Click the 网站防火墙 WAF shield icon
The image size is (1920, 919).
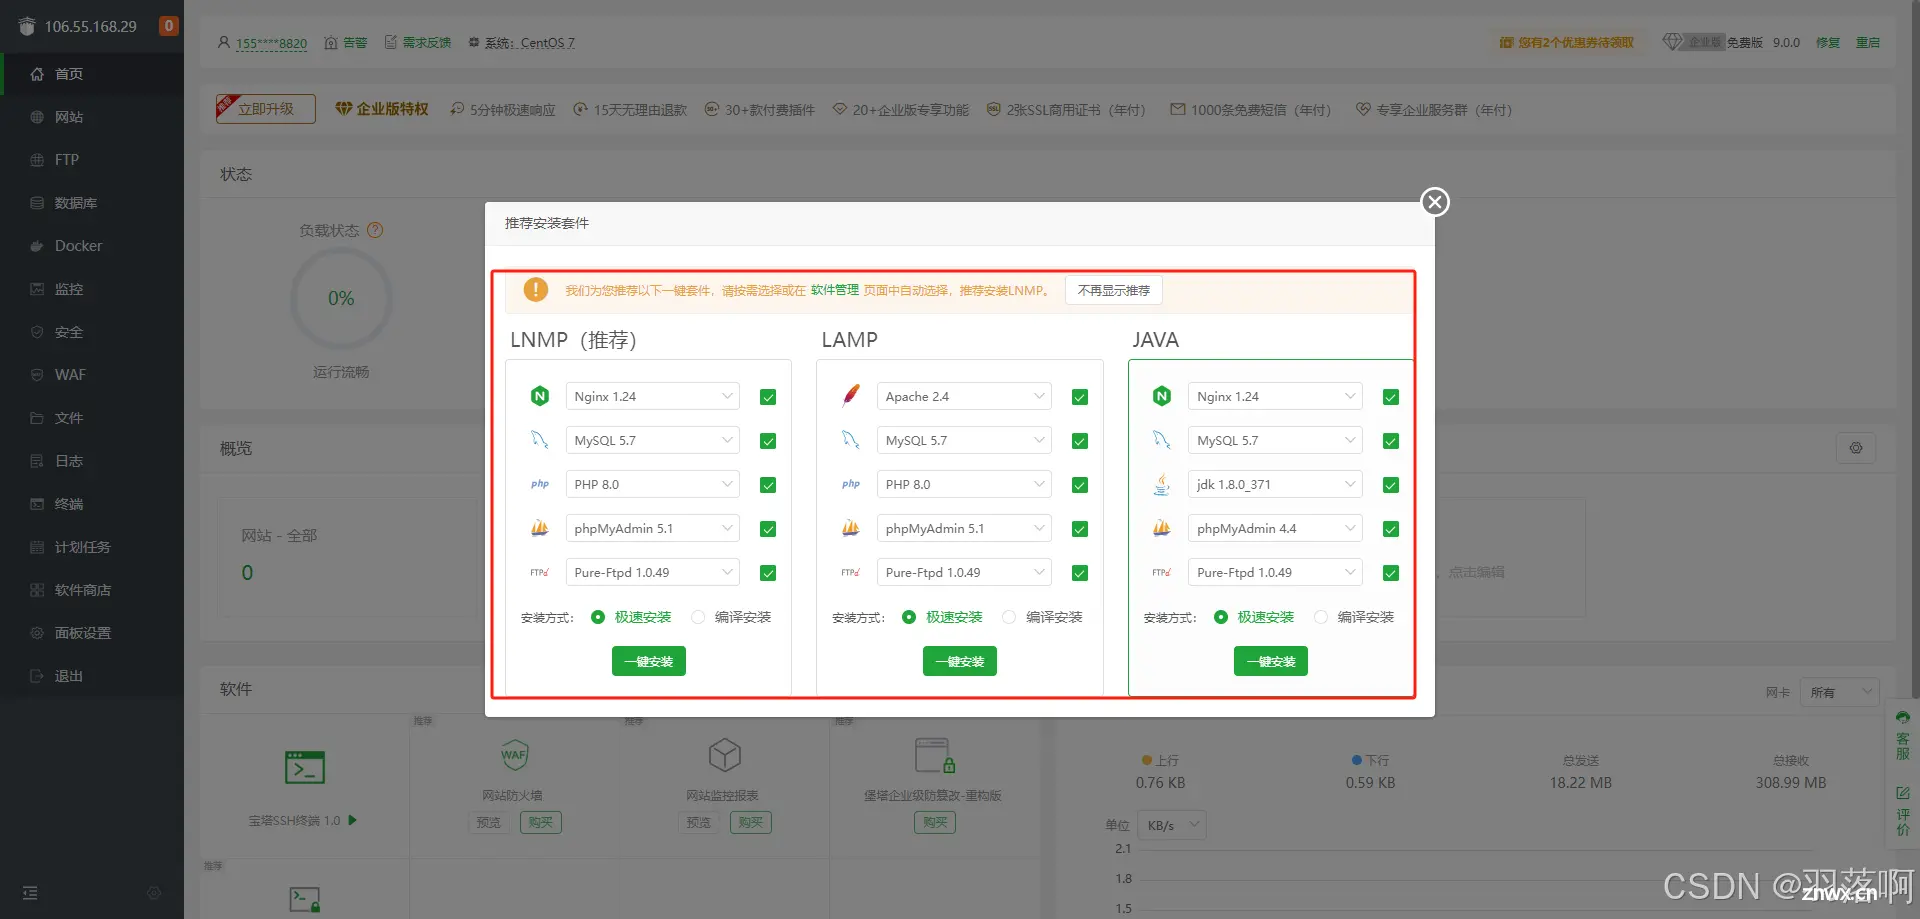click(x=514, y=755)
